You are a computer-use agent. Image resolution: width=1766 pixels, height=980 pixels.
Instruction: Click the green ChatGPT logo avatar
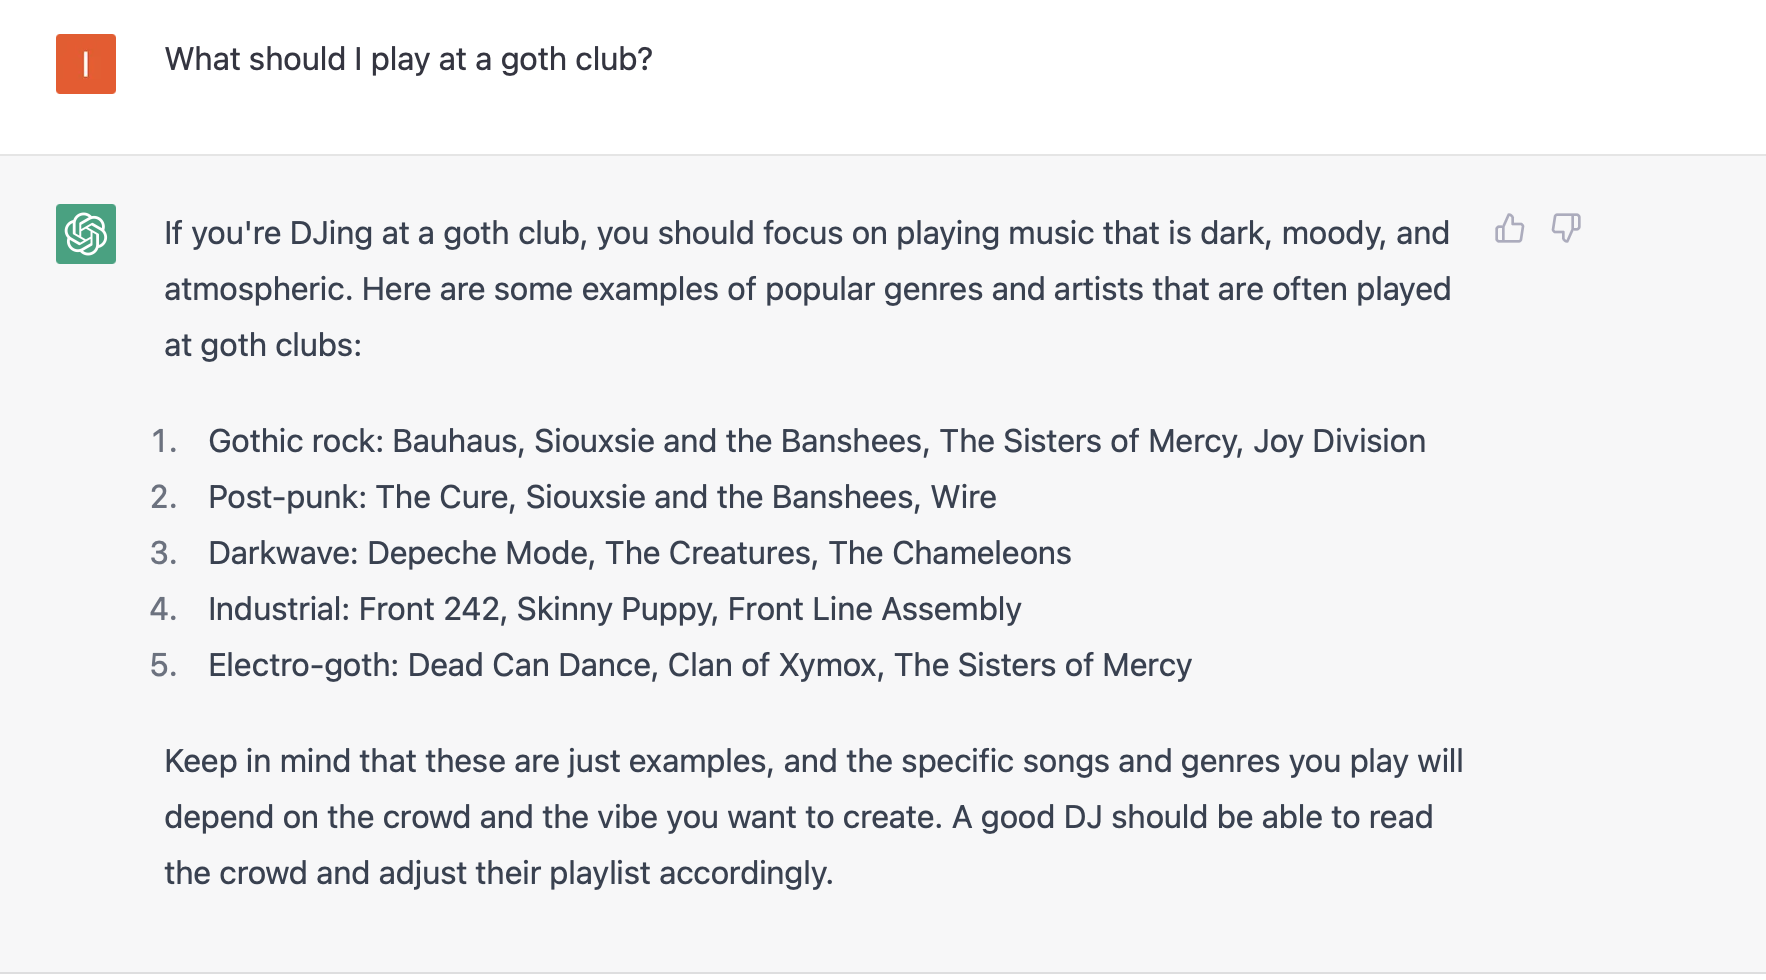(x=86, y=234)
